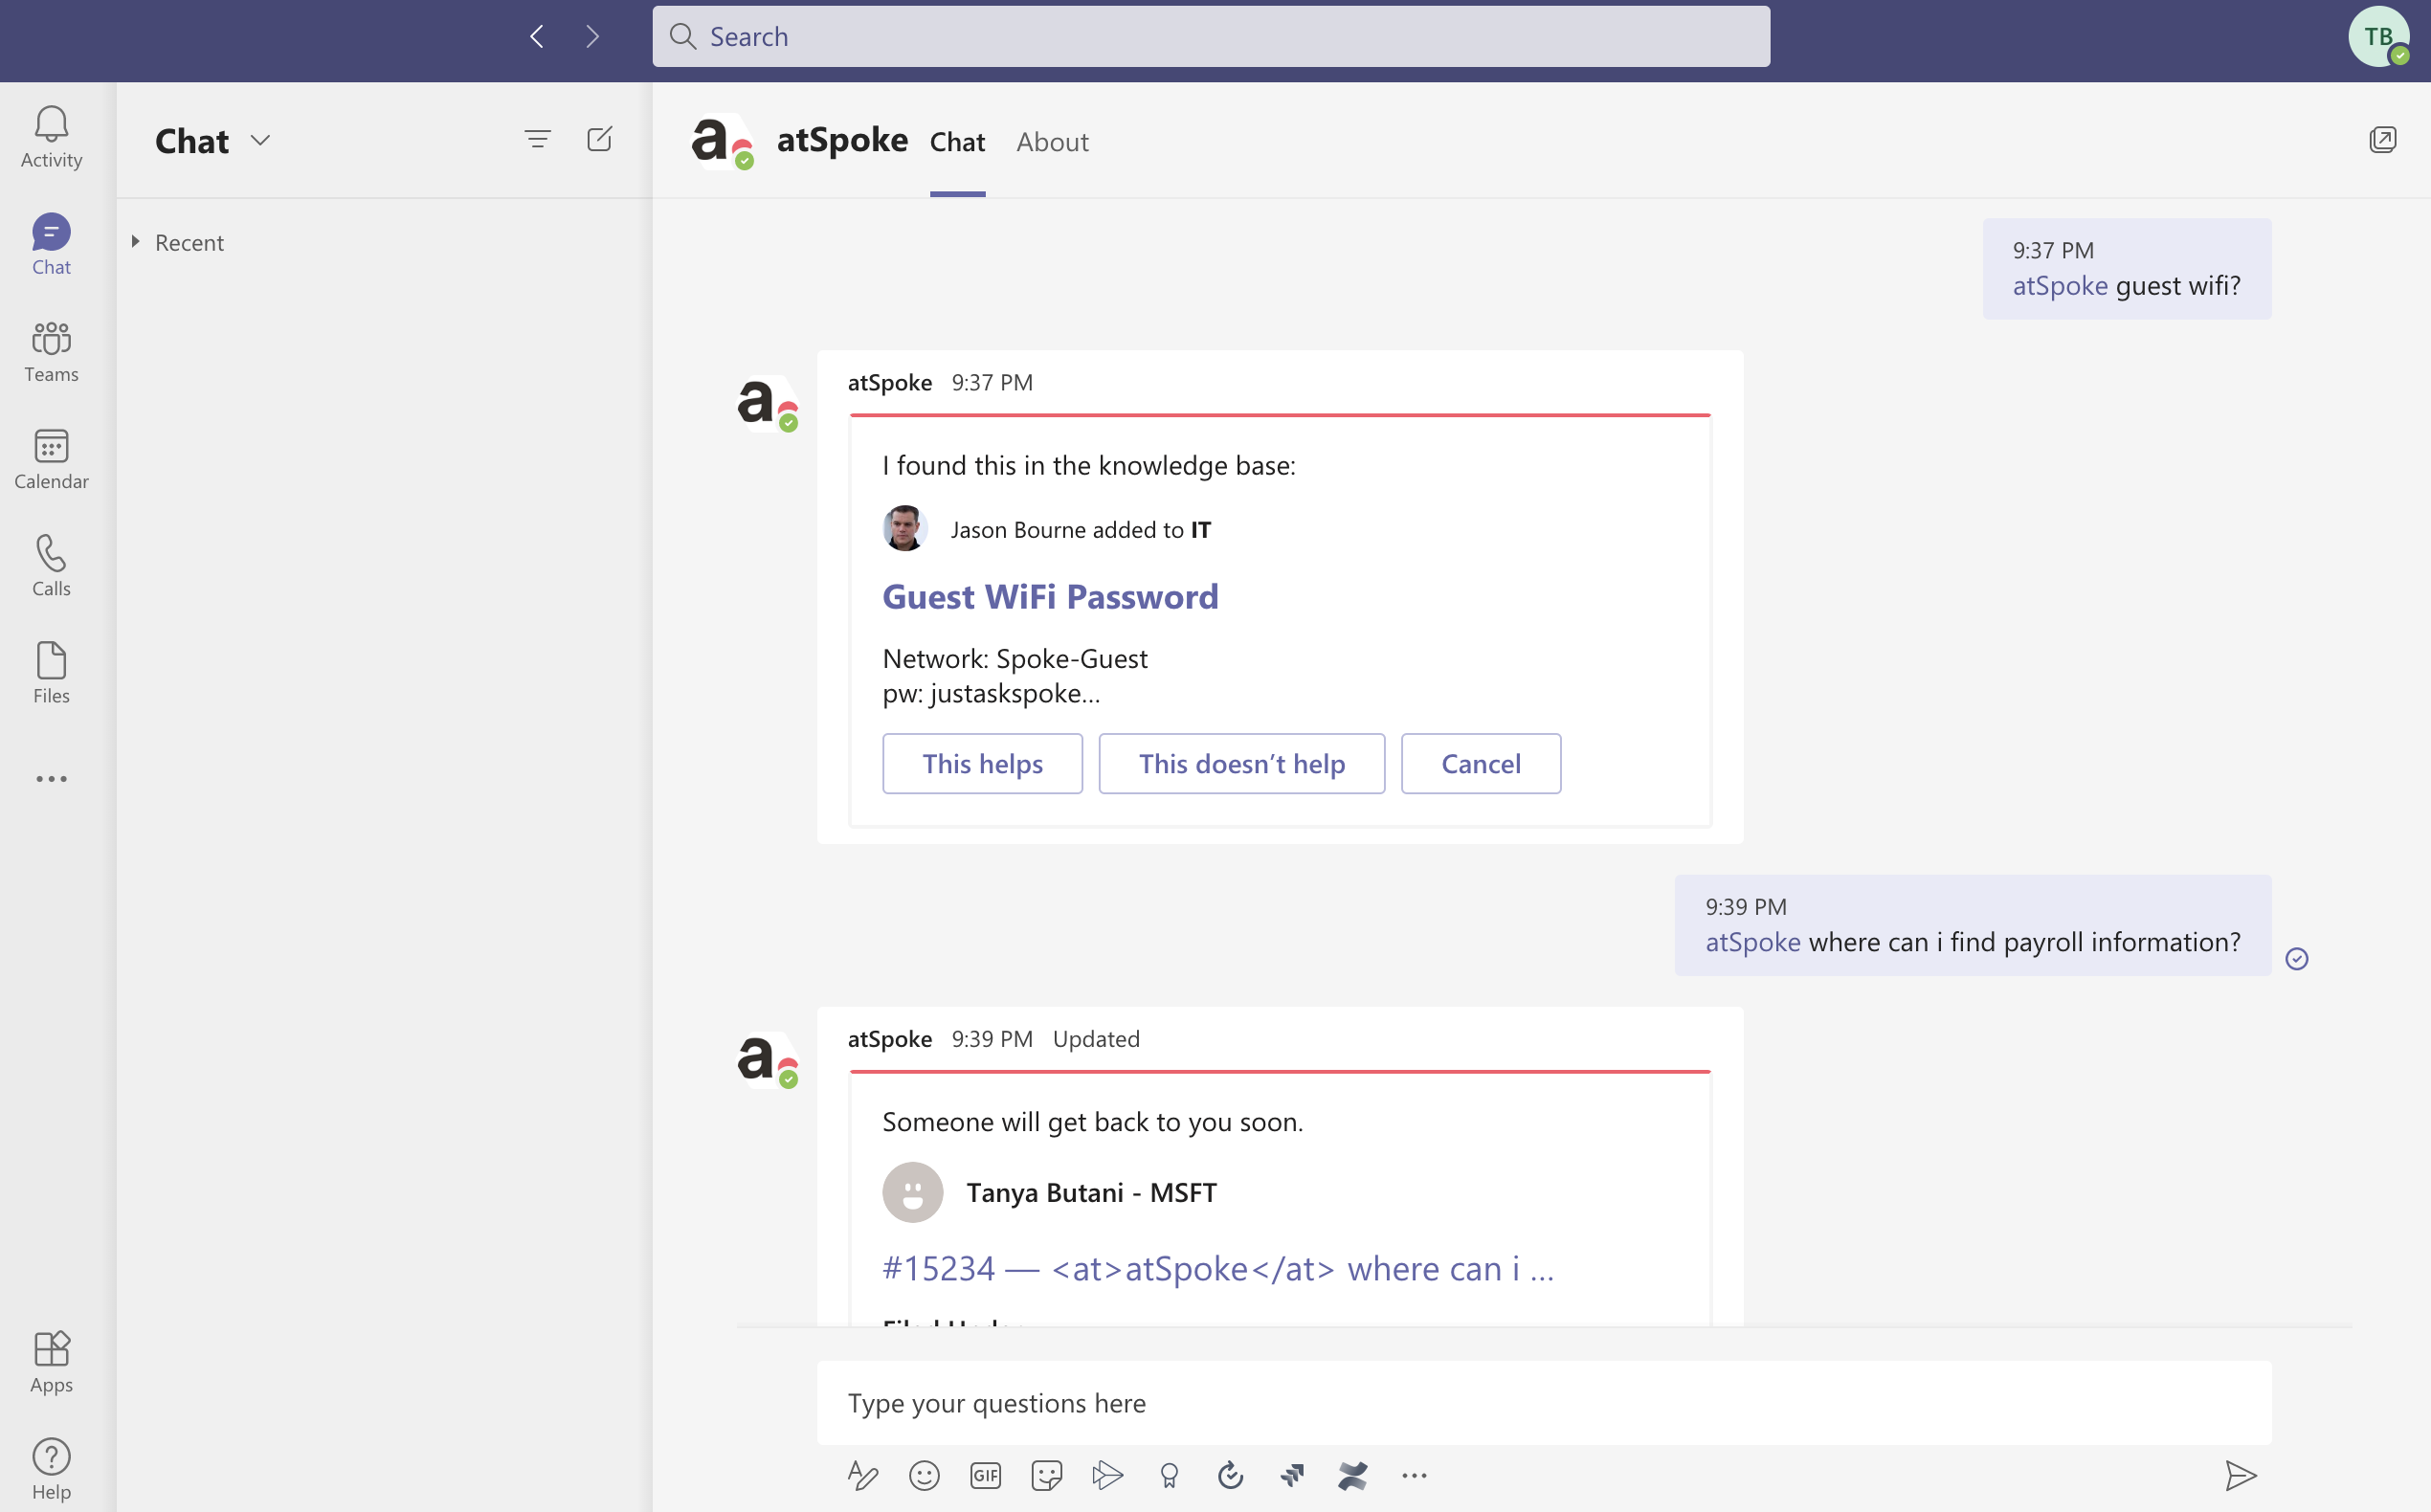The image size is (2431, 1512).
Task: Open the Apps store
Action: point(51,1362)
